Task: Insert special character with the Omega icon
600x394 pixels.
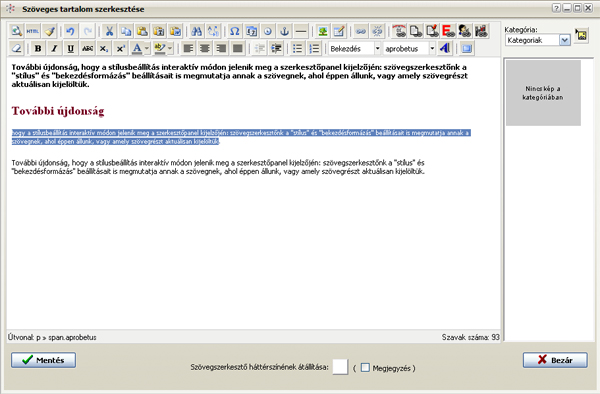Action: pos(235,31)
